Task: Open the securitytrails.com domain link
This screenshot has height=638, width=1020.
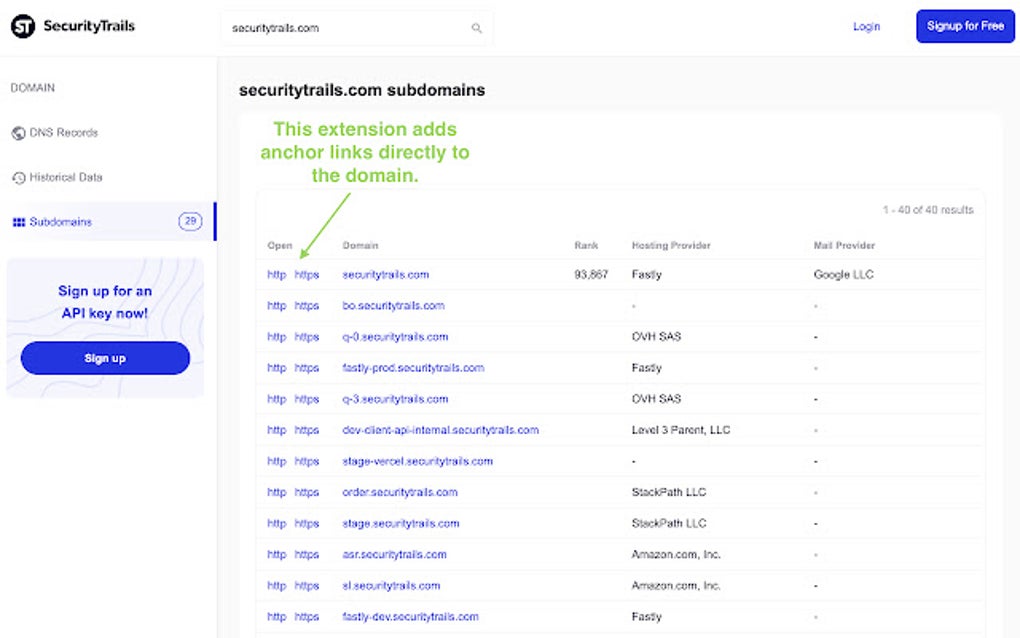Action: pos(386,274)
